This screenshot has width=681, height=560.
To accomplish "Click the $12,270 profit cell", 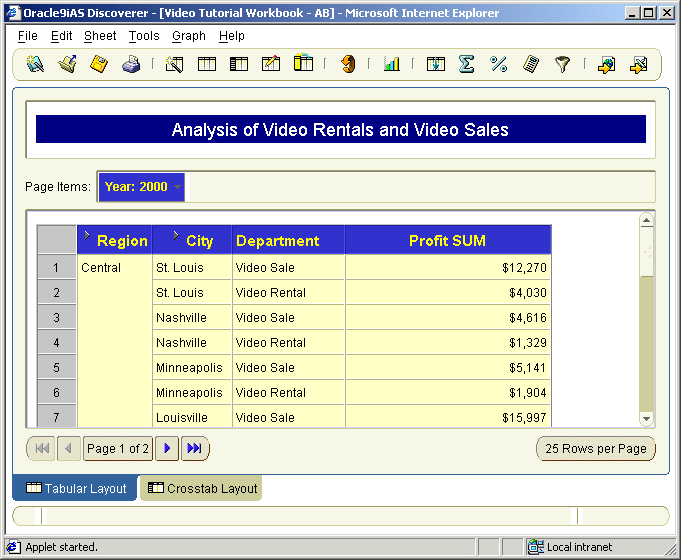I will click(448, 268).
